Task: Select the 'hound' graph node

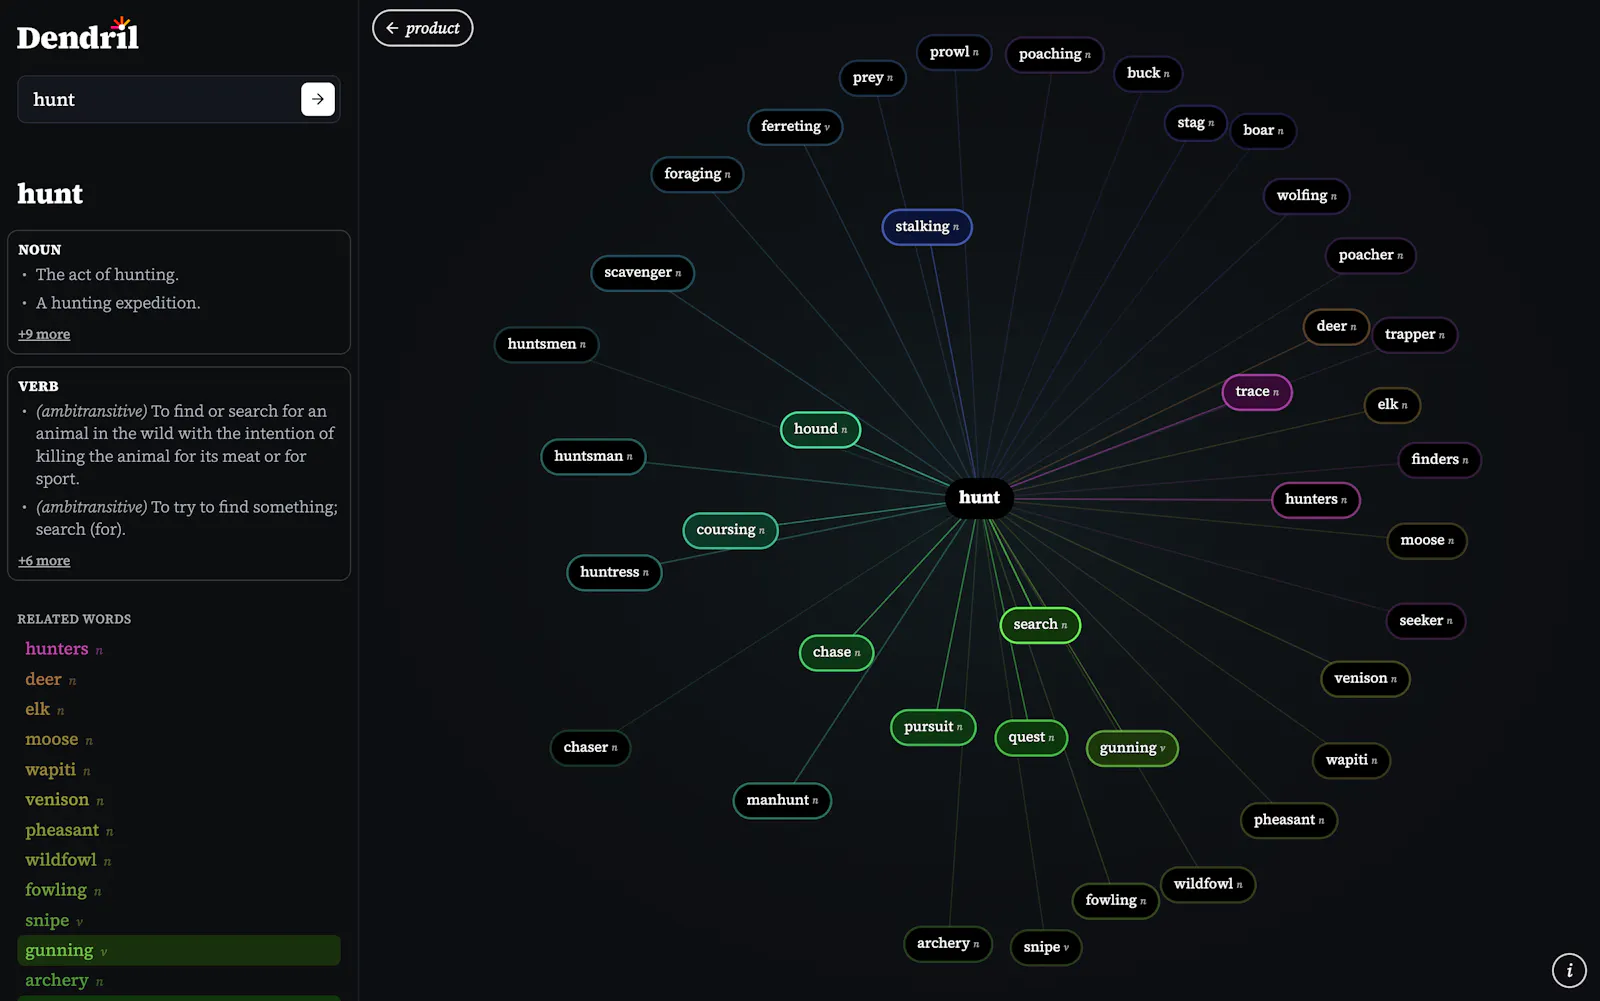Action: (x=820, y=429)
